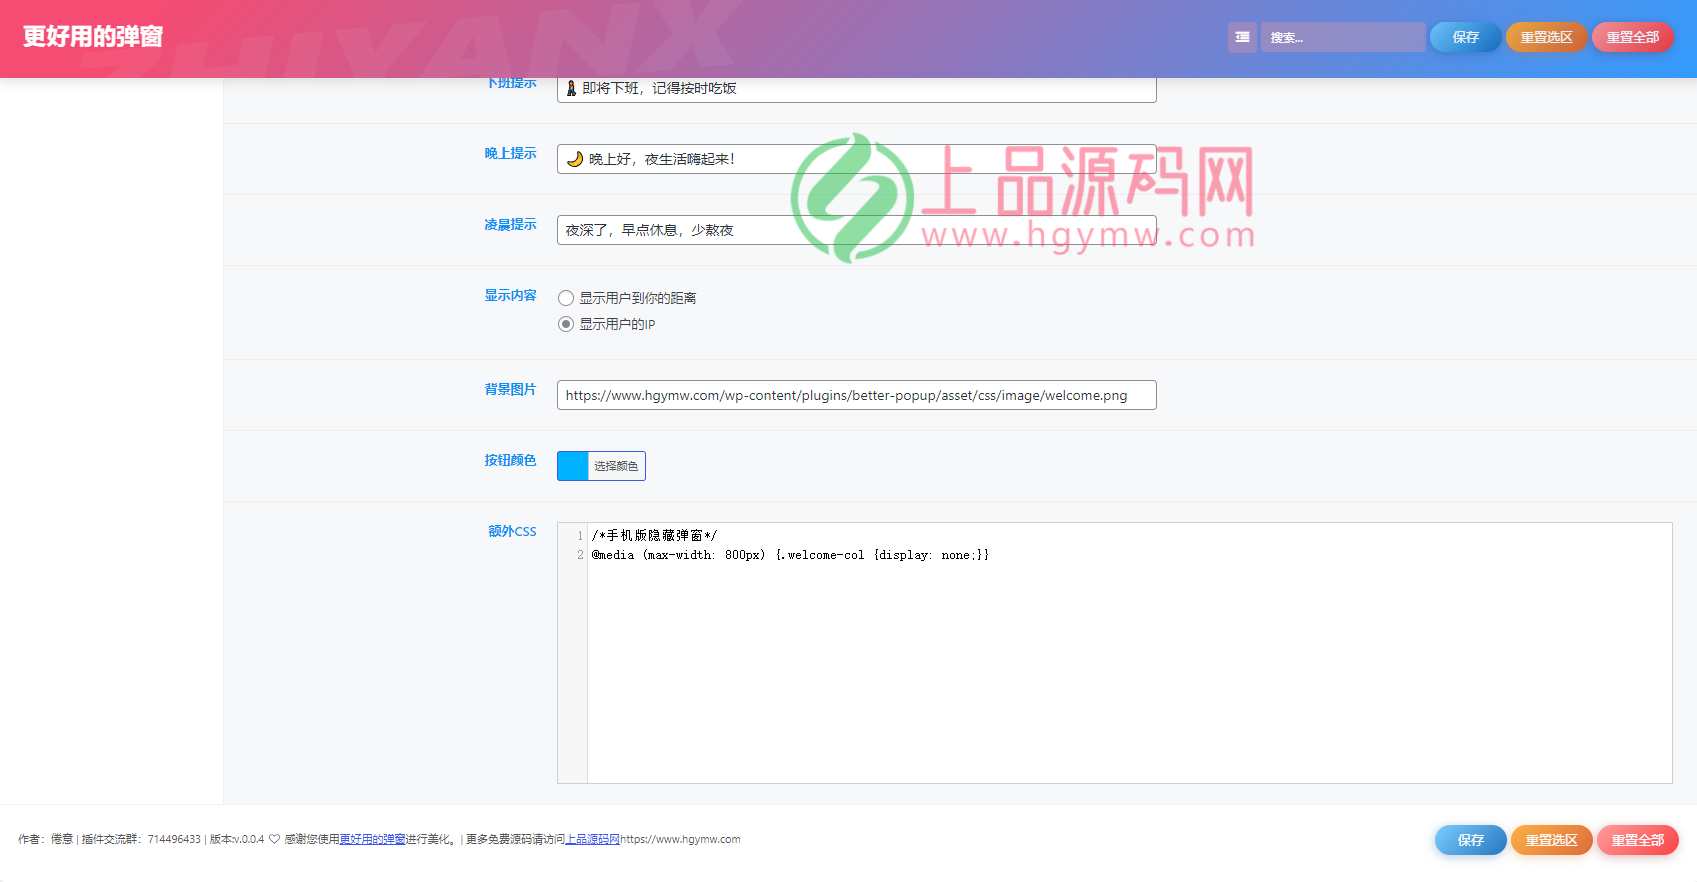Image resolution: width=1697 pixels, height=882 pixels.
Task: Open the 选择颜色 color picker button
Action: click(x=616, y=466)
